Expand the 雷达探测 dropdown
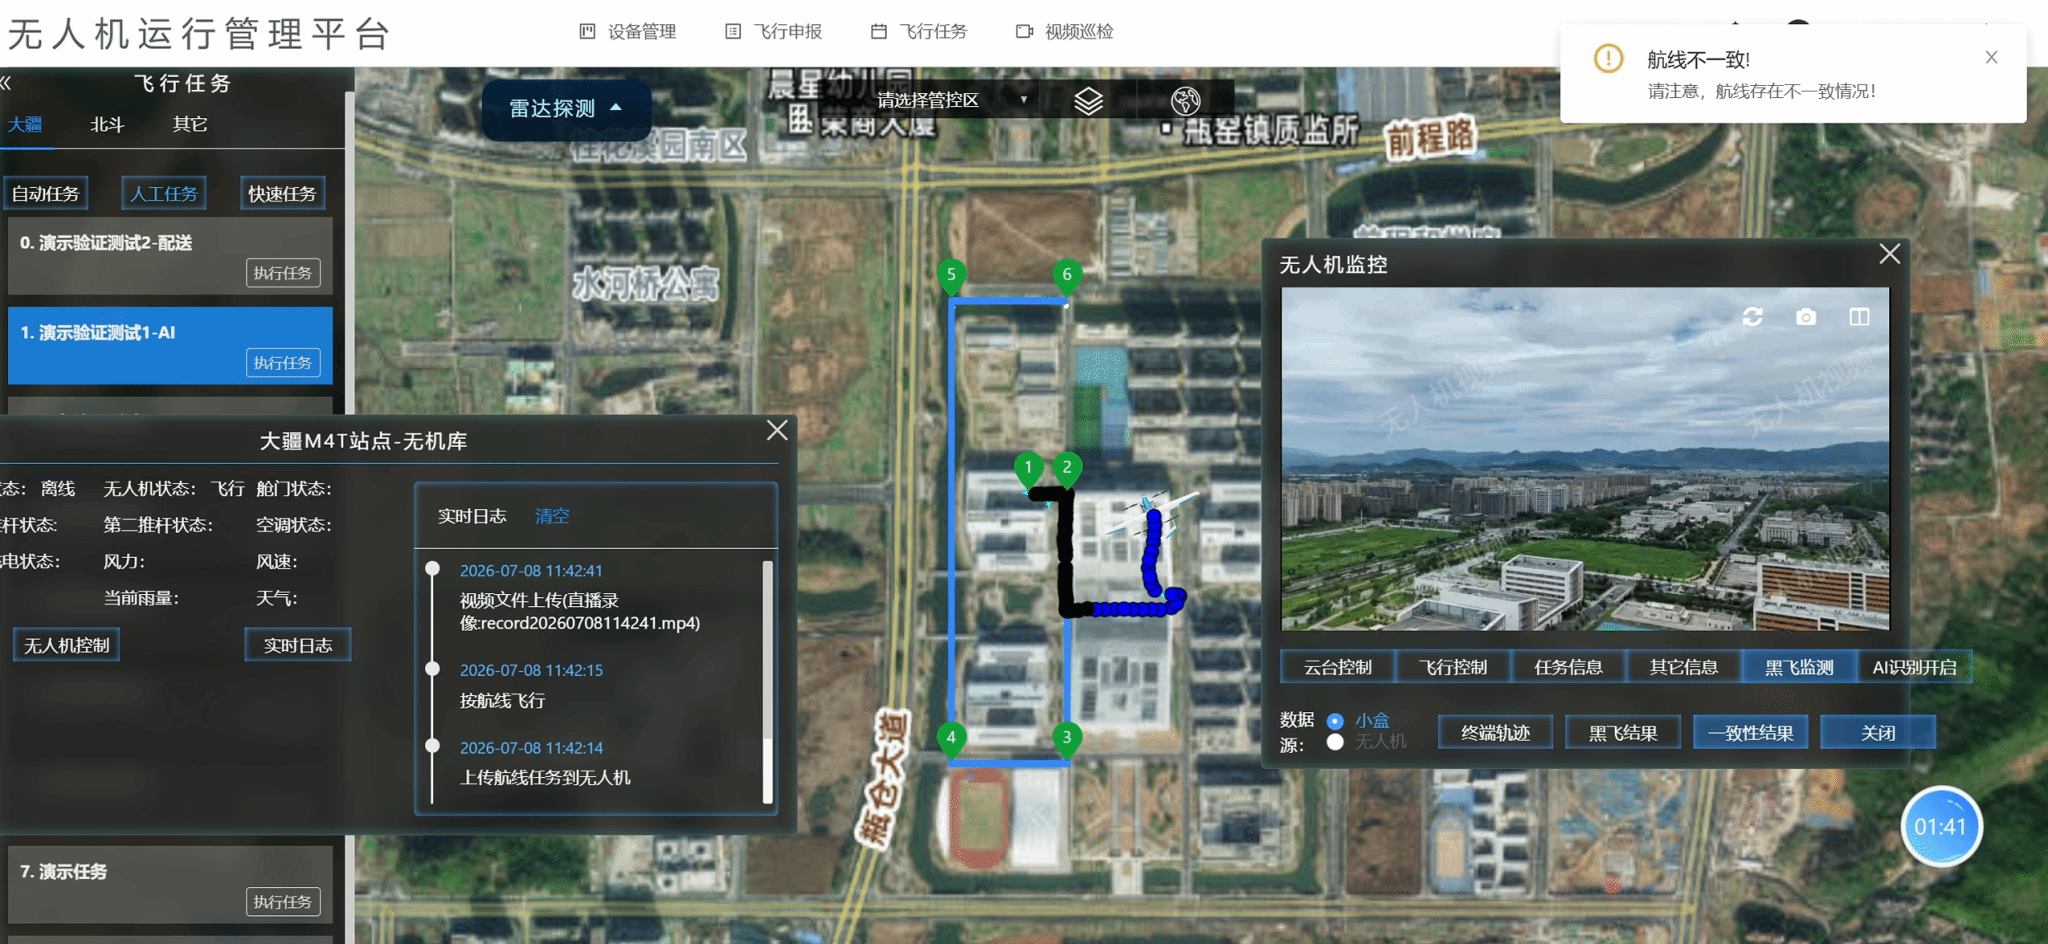This screenshot has width=2048, height=944. click(x=566, y=108)
